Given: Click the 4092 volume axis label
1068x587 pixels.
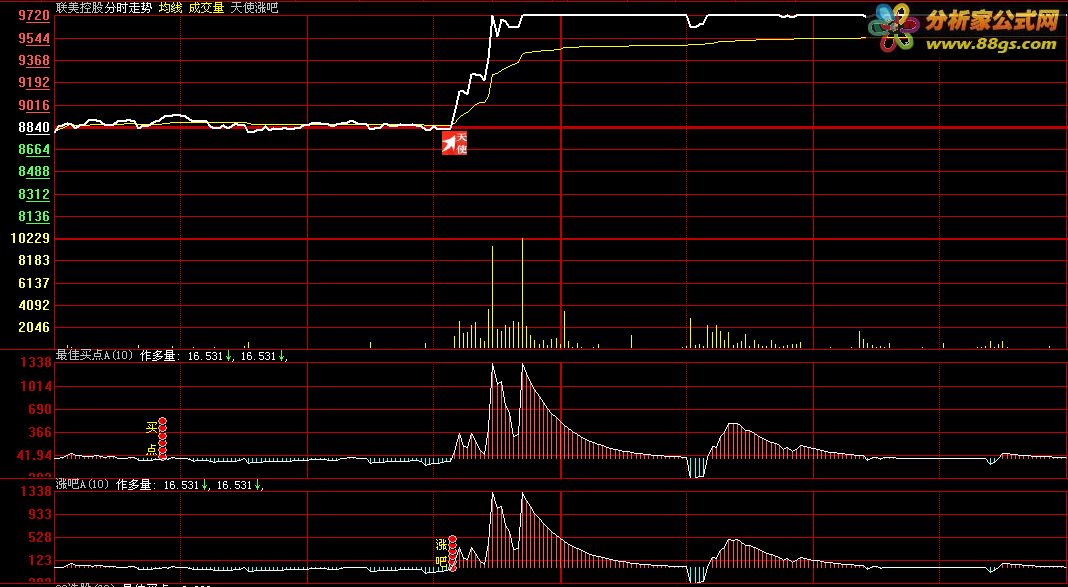Looking at the screenshot, I should click(33, 305).
